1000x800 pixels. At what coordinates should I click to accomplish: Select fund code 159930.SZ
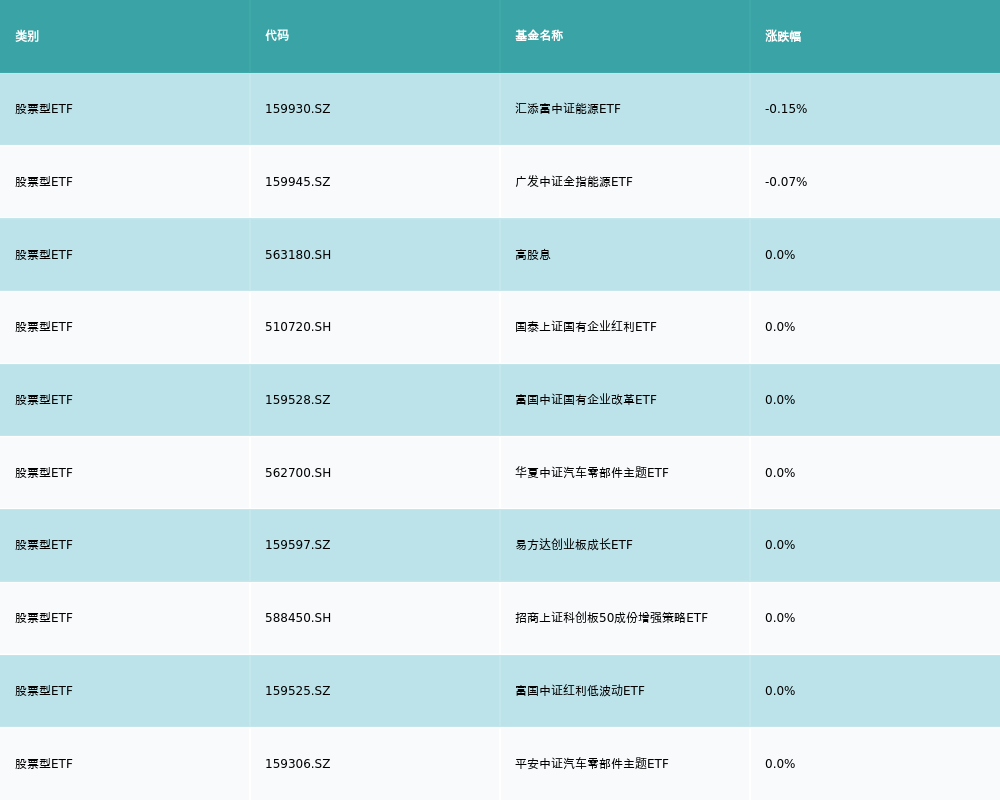coord(297,109)
